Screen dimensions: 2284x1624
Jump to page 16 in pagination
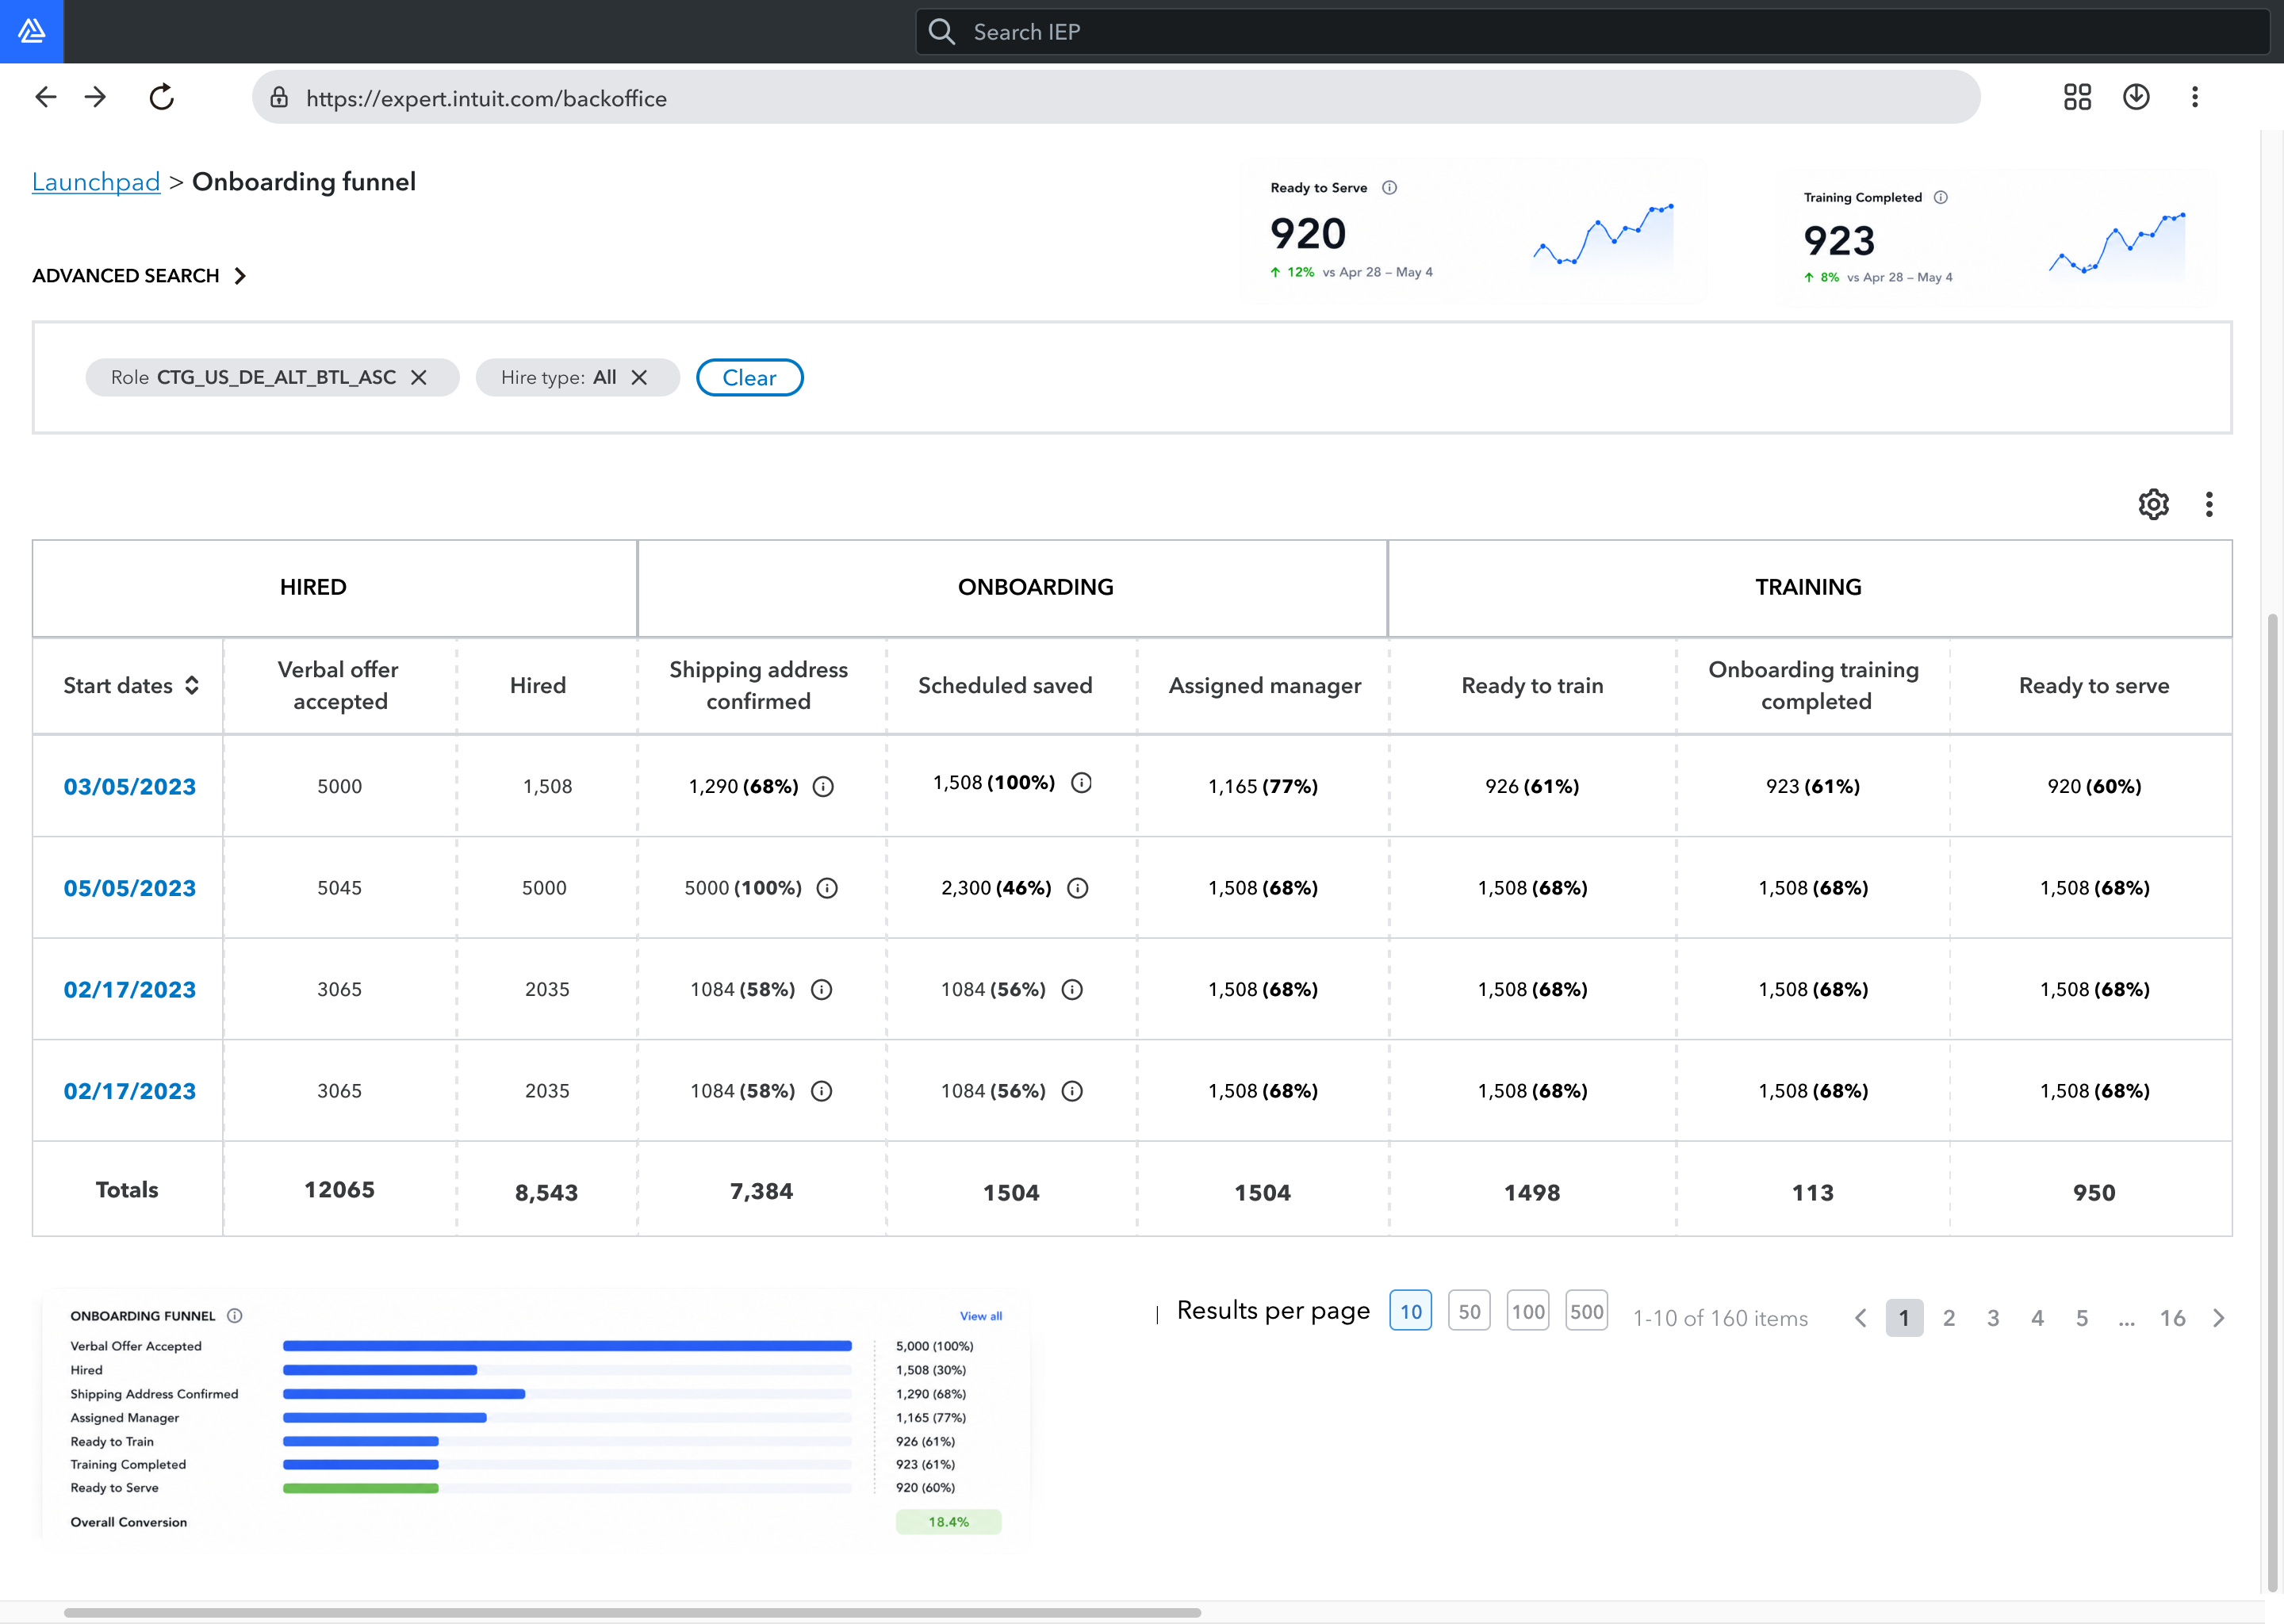(2172, 1318)
